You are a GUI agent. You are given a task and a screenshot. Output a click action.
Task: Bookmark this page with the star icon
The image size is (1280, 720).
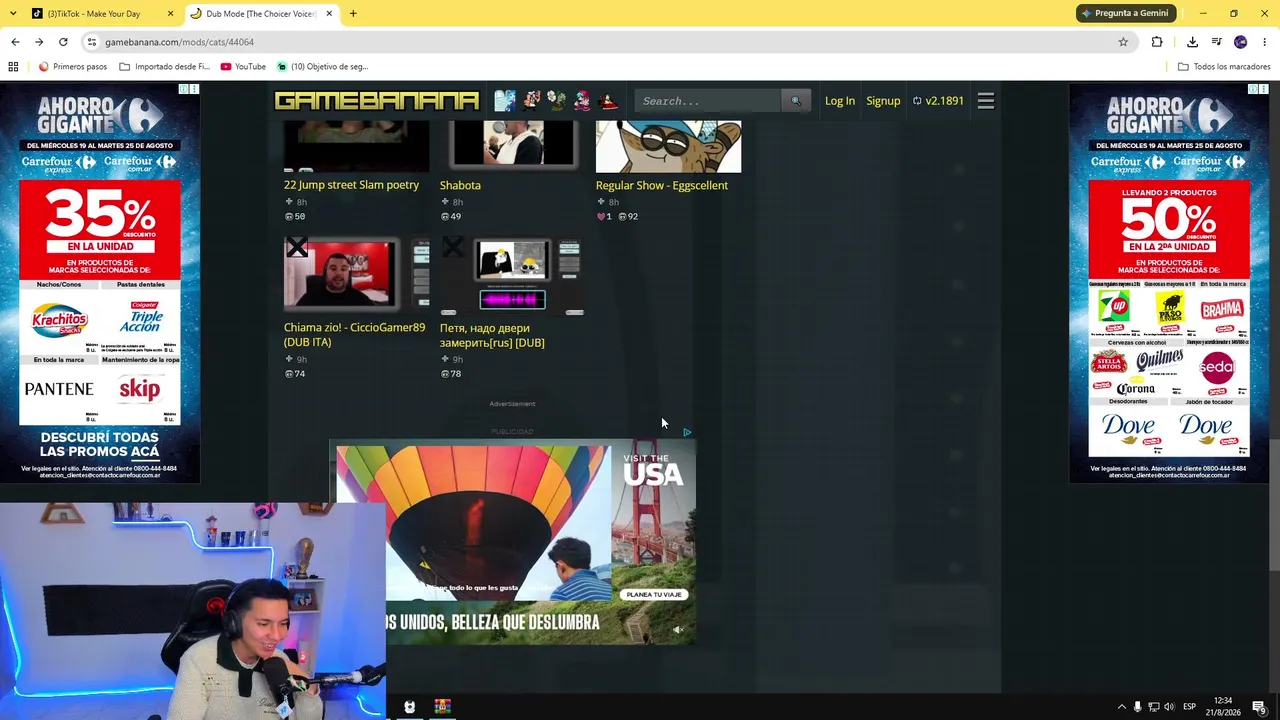[x=1123, y=42]
